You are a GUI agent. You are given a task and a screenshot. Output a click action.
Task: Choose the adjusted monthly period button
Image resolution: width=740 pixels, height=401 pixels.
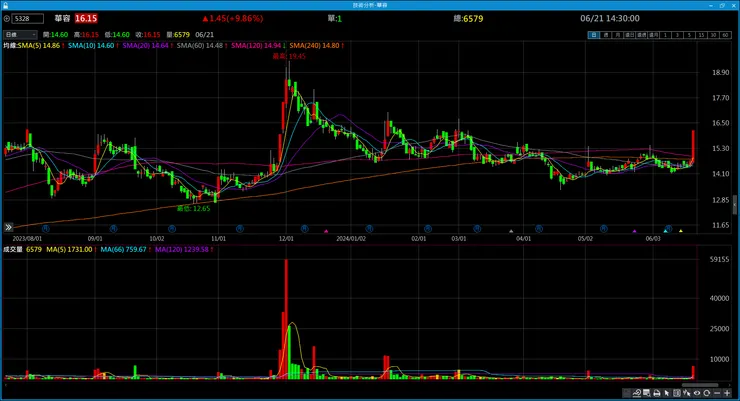pos(654,35)
